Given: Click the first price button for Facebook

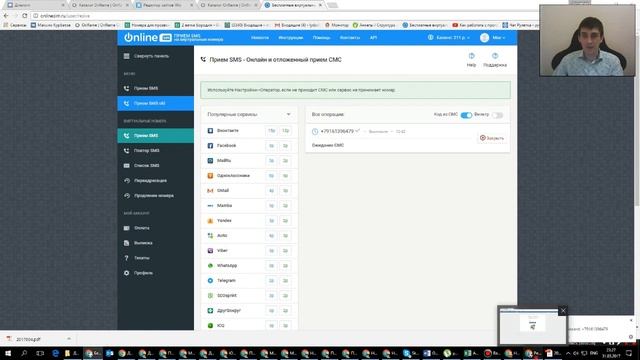Looking at the screenshot, I should (271, 146).
